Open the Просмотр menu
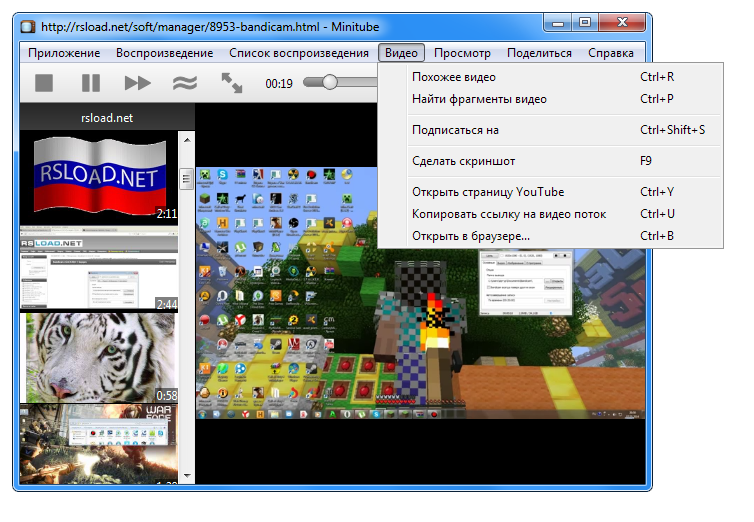The height and width of the screenshot is (522, 754). pyautogui.click(x=462, y=53)
